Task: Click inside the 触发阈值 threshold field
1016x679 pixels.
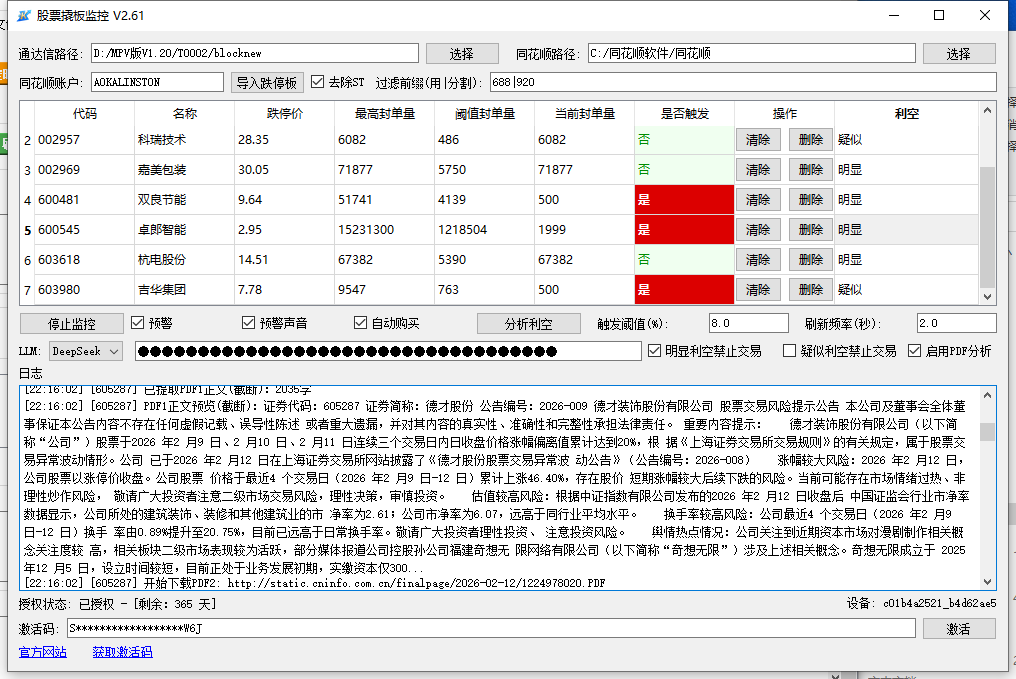Action: (748, 322)
